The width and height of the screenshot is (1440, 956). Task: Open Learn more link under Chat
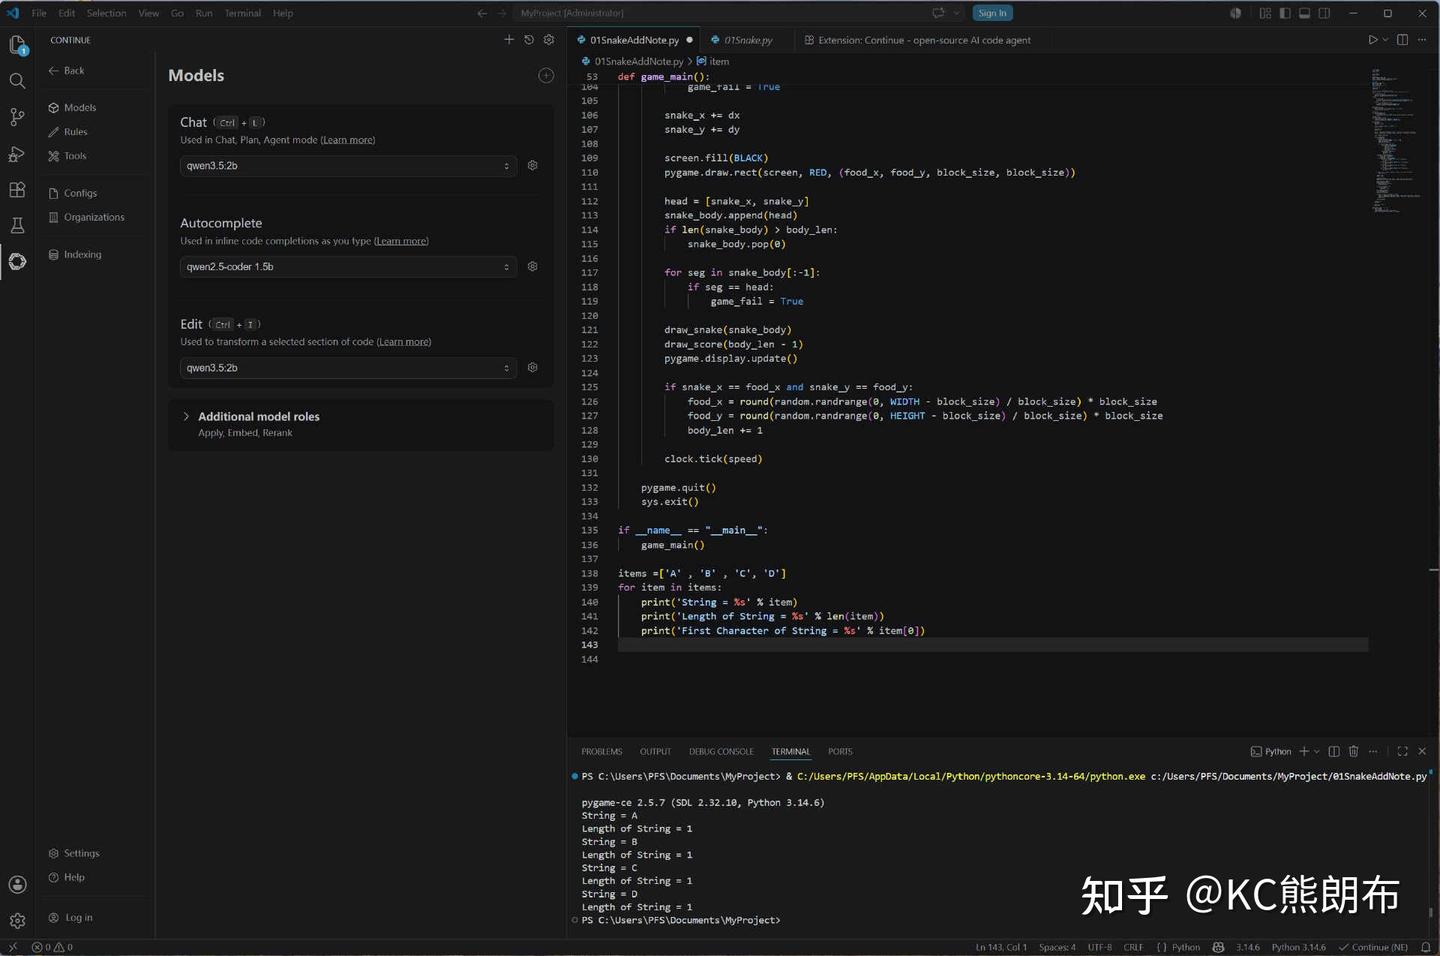click(348, 140)
